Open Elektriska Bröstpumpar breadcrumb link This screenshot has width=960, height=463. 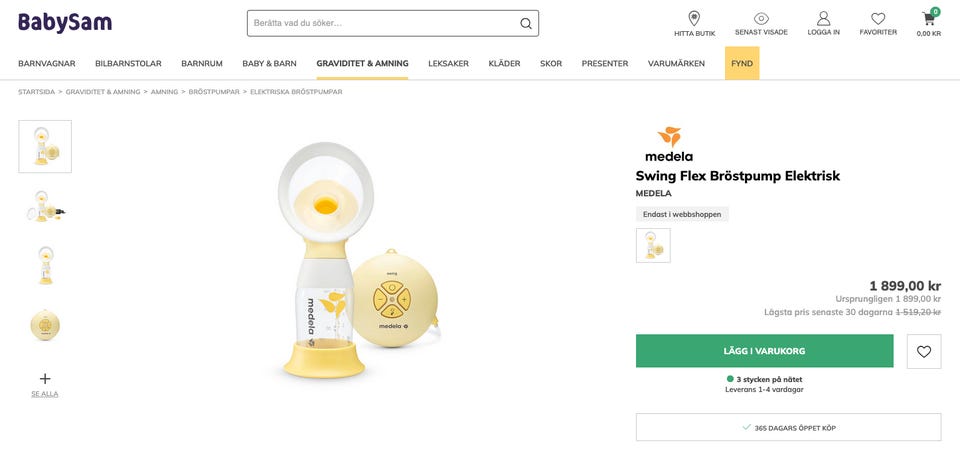296,92
